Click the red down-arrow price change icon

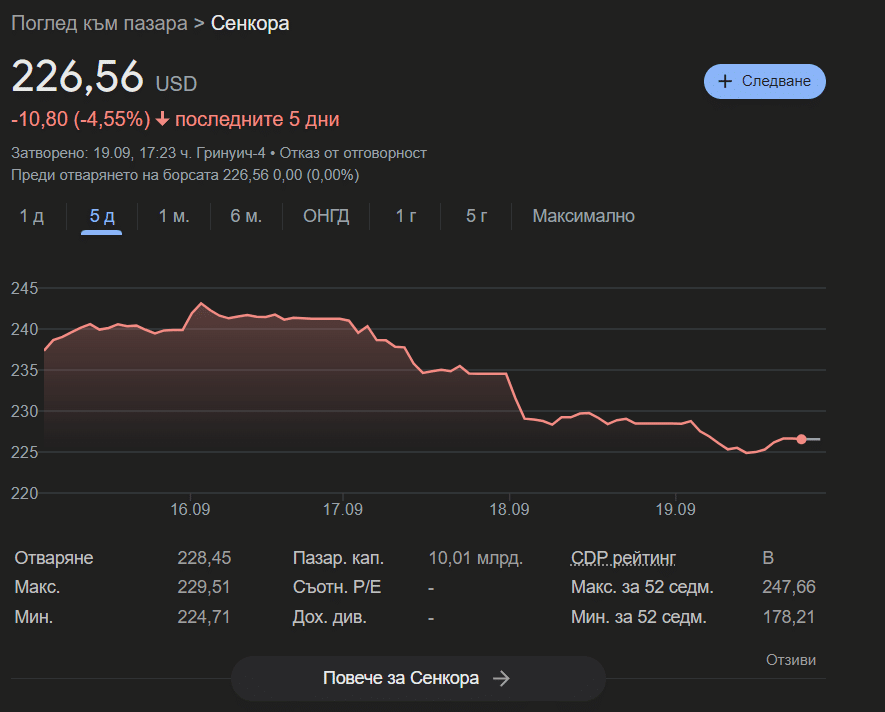[163, 119]
